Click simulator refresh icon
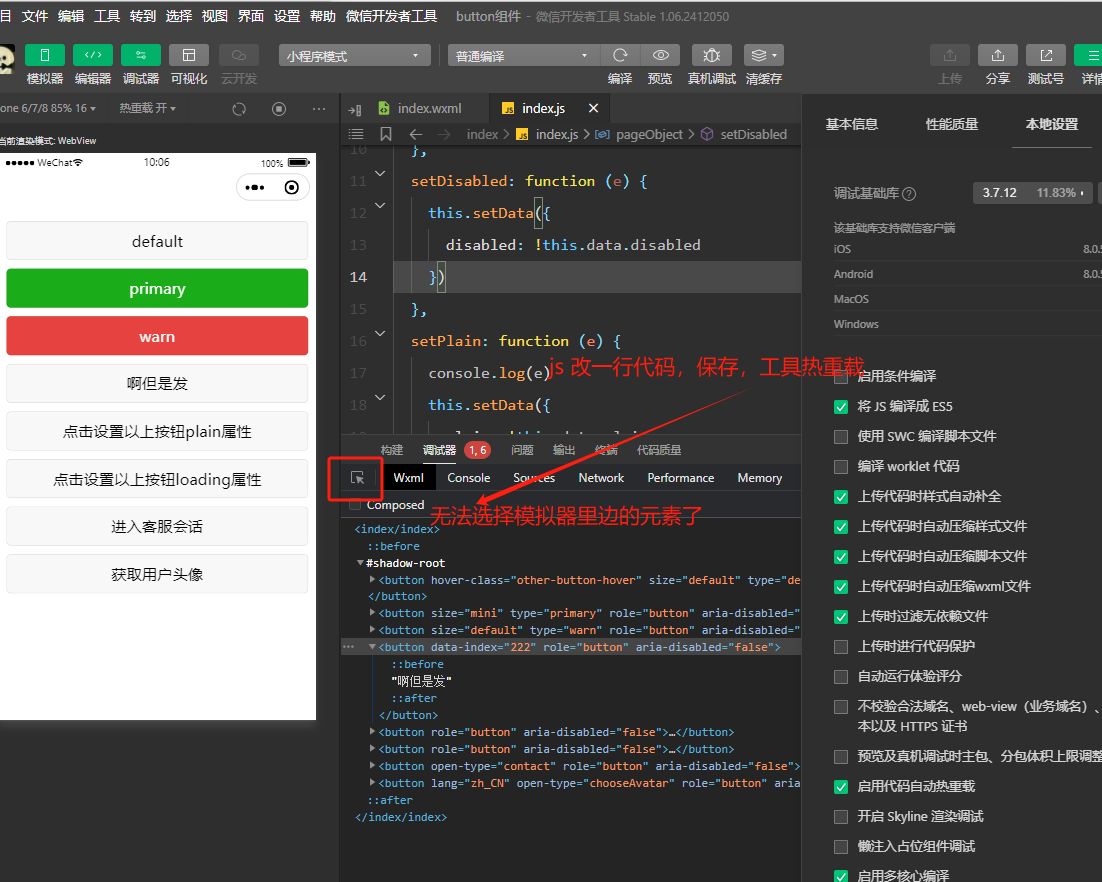Viewport: 1102px width, 882px height. 239,109
